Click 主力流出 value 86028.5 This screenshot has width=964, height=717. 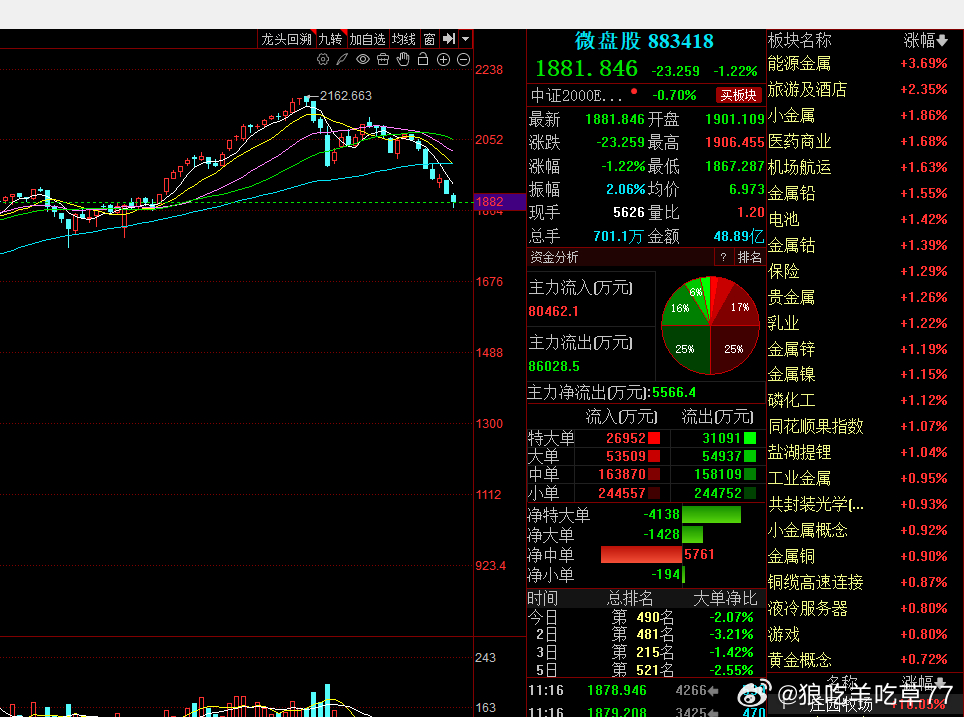click(x=554, y=366)
